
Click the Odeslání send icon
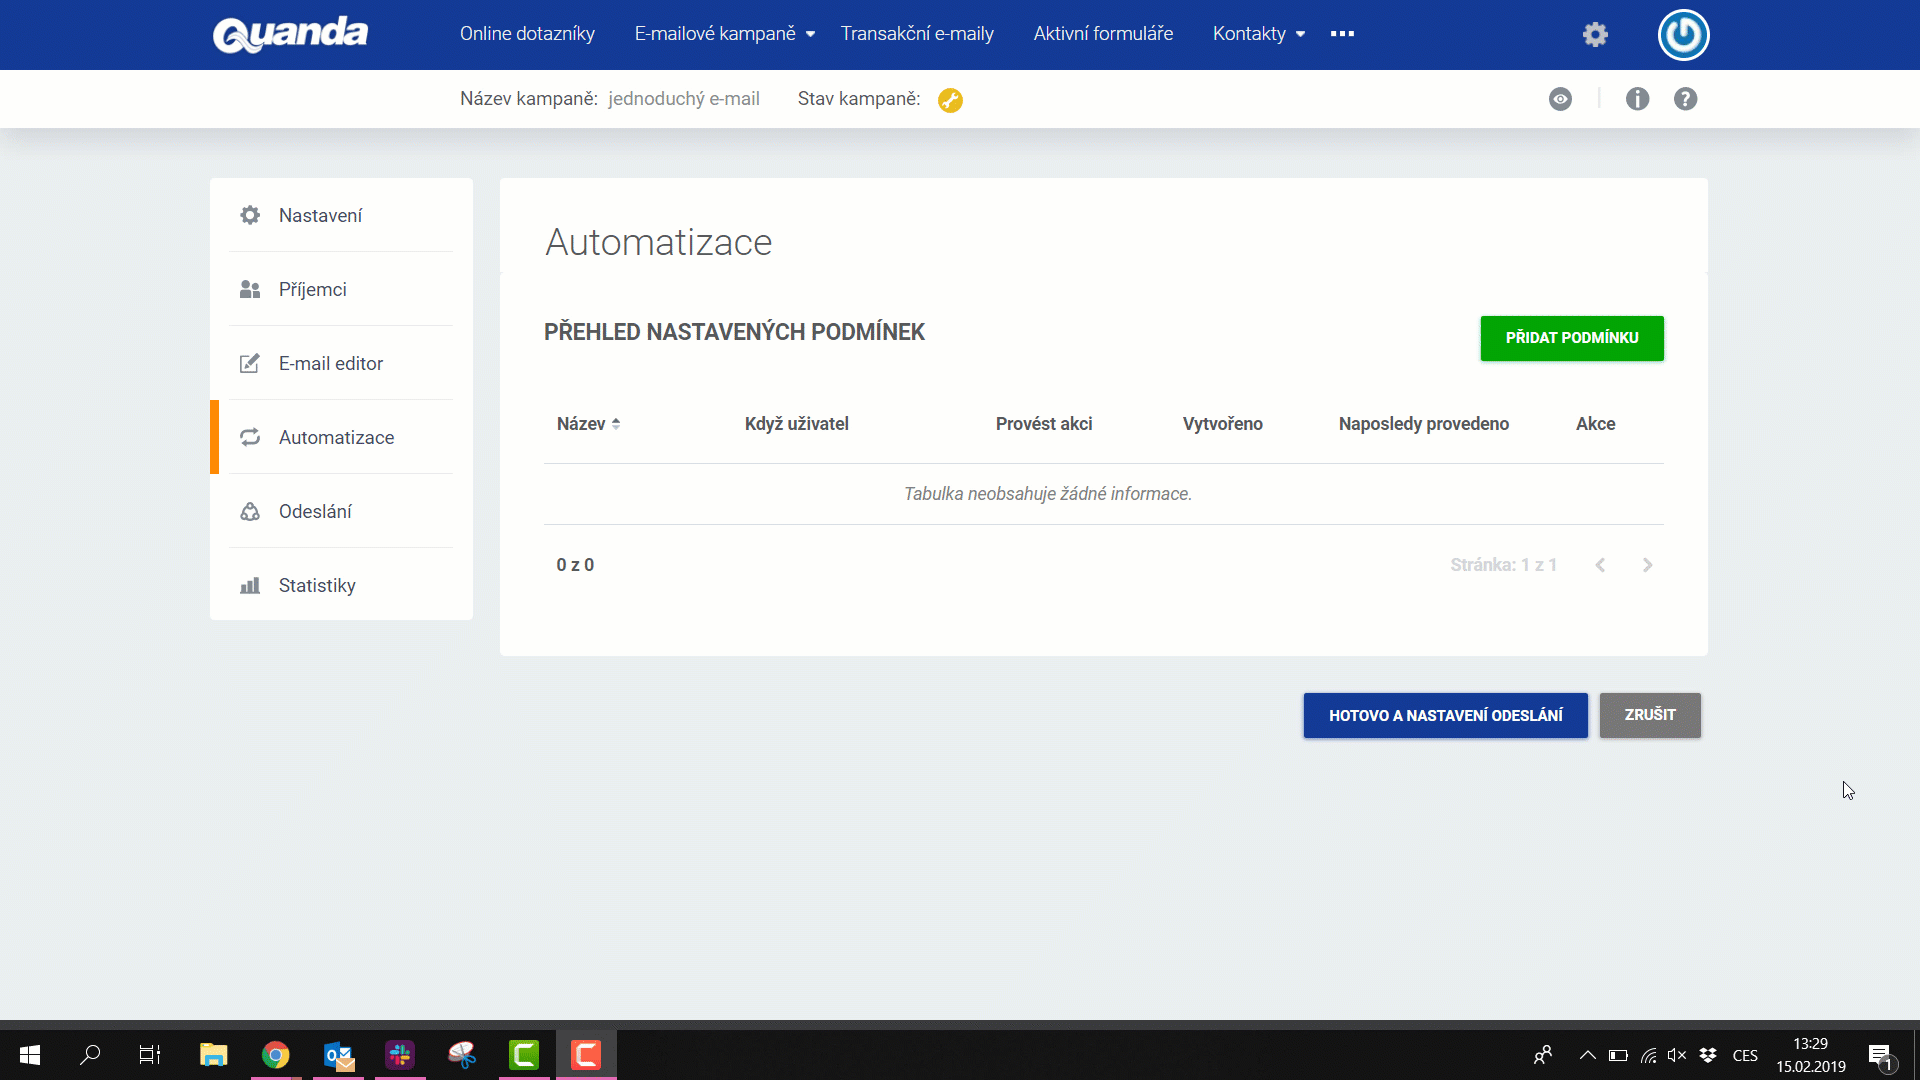click(250, 511)
